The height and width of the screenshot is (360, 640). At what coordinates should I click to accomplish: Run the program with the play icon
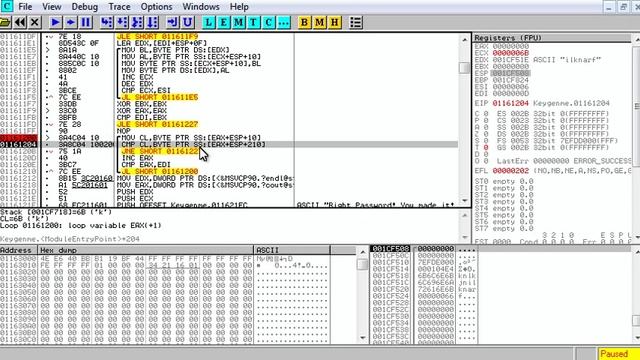[56, 22]
